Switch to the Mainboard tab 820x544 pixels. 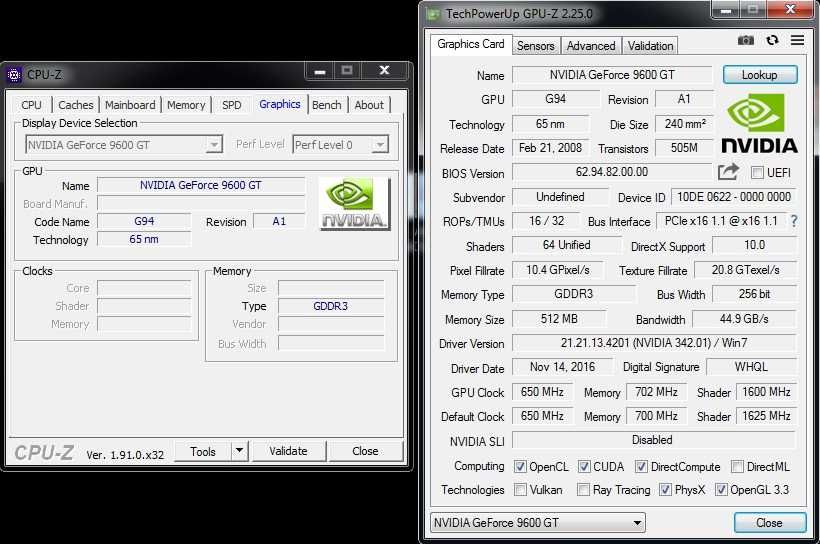tap(130, 105)
